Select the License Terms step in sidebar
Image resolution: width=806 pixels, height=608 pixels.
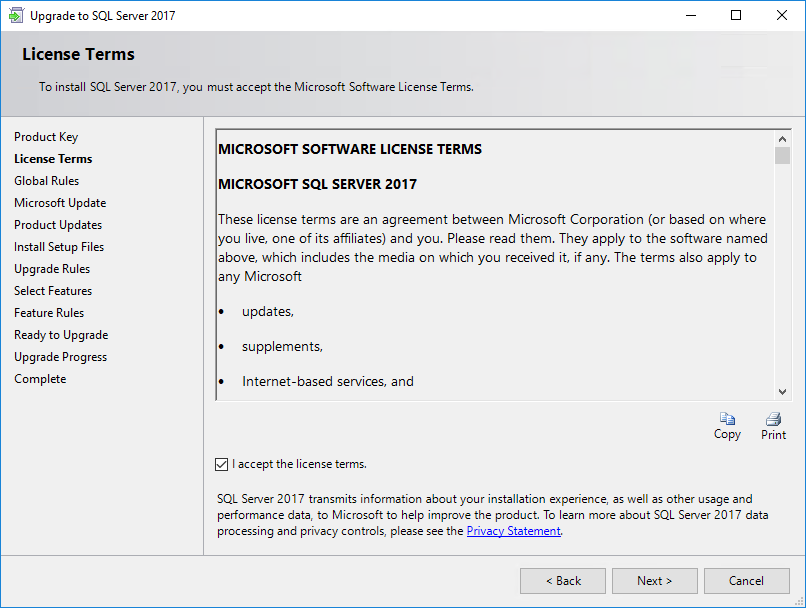(x=53, y=159)
